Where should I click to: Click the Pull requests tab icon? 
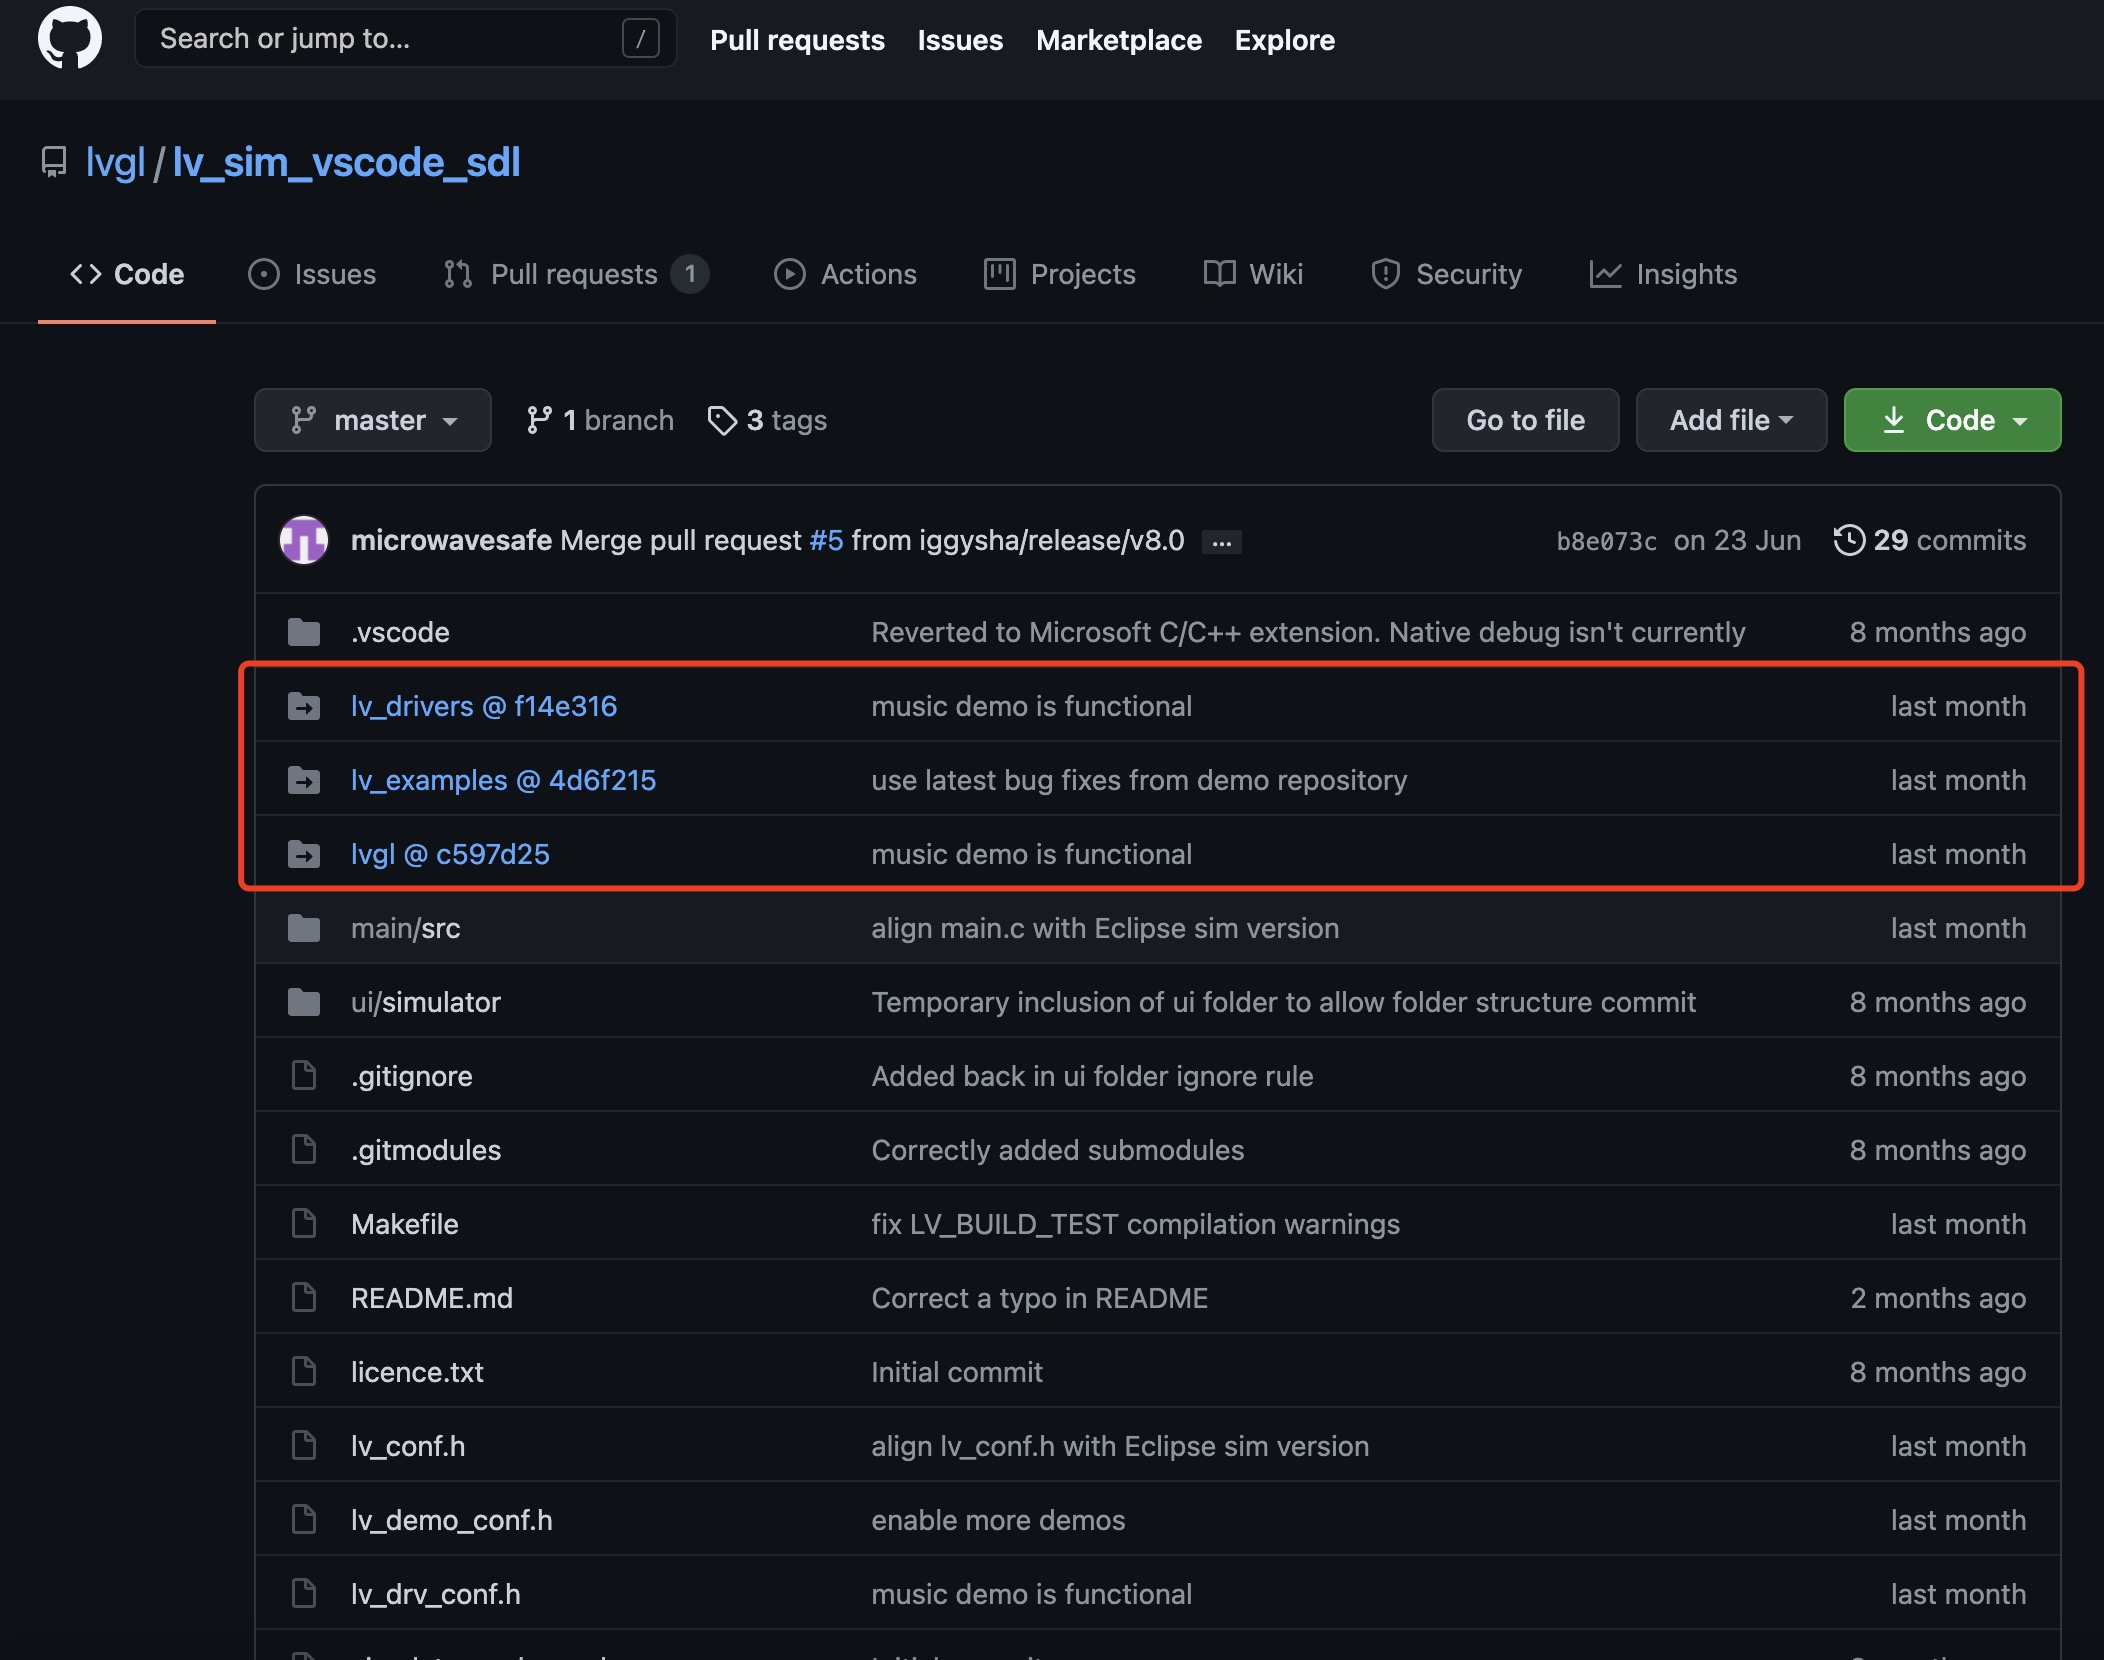[454, 270]
